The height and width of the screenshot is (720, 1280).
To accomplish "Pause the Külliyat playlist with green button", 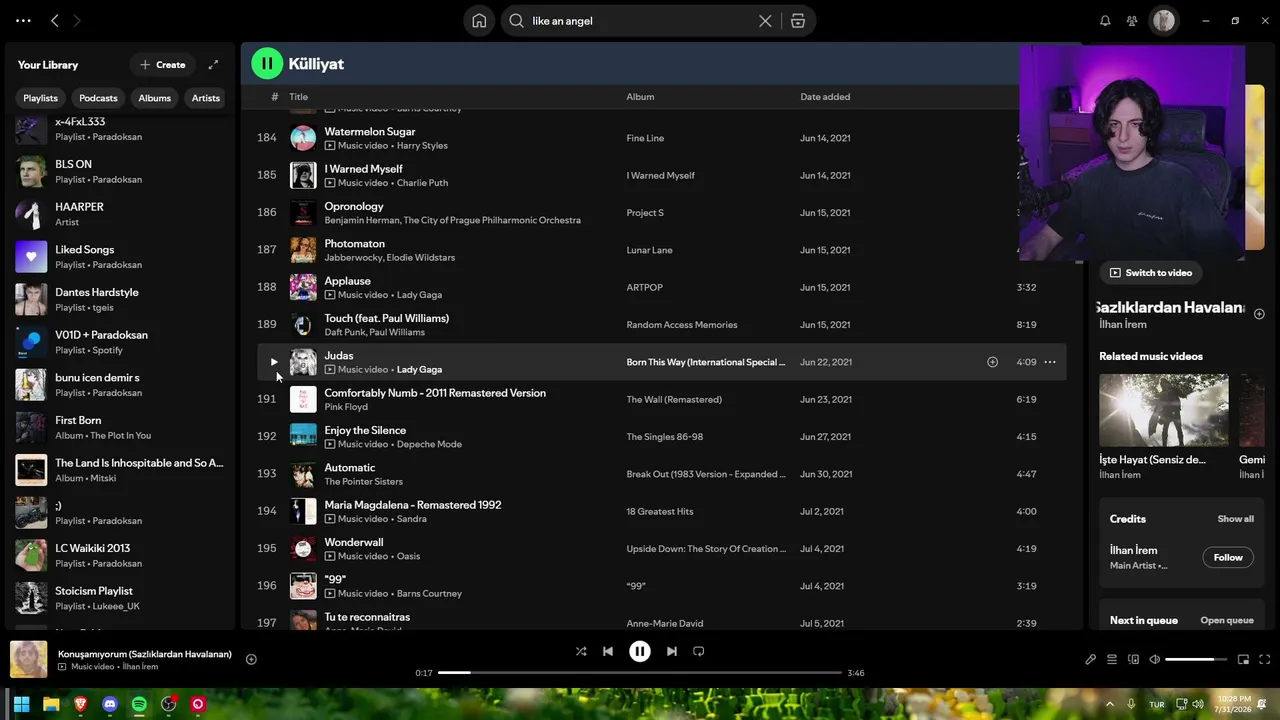I will click(x=267, y=64).
